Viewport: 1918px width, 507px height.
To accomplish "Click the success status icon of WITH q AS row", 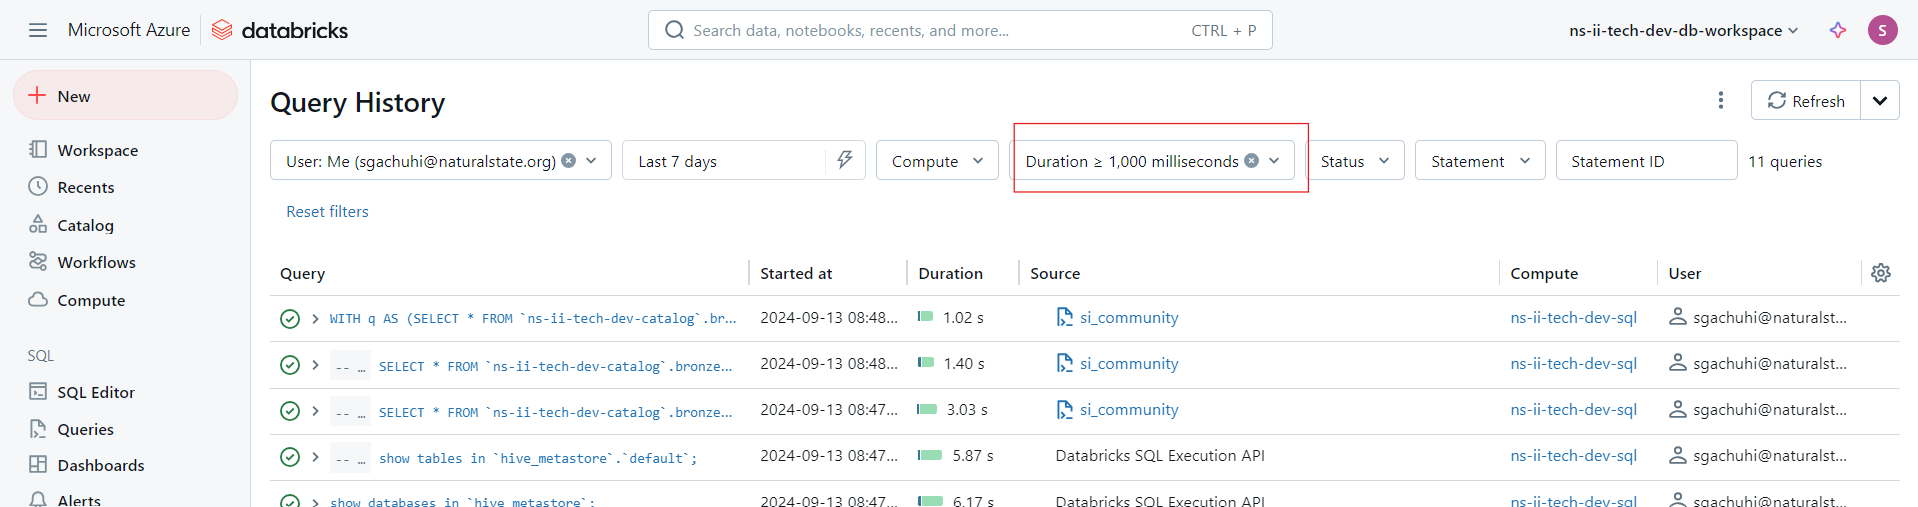I will click(x=290, y=319).
